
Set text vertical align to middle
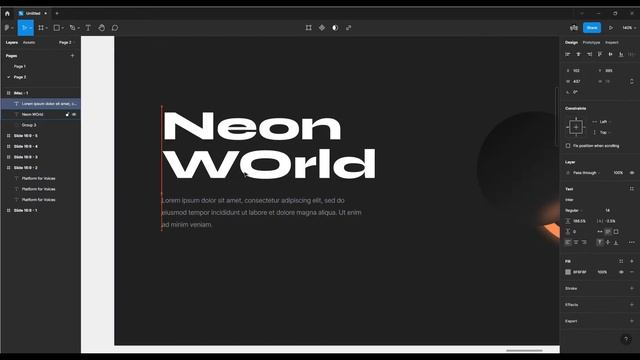[x=608, y=242]
